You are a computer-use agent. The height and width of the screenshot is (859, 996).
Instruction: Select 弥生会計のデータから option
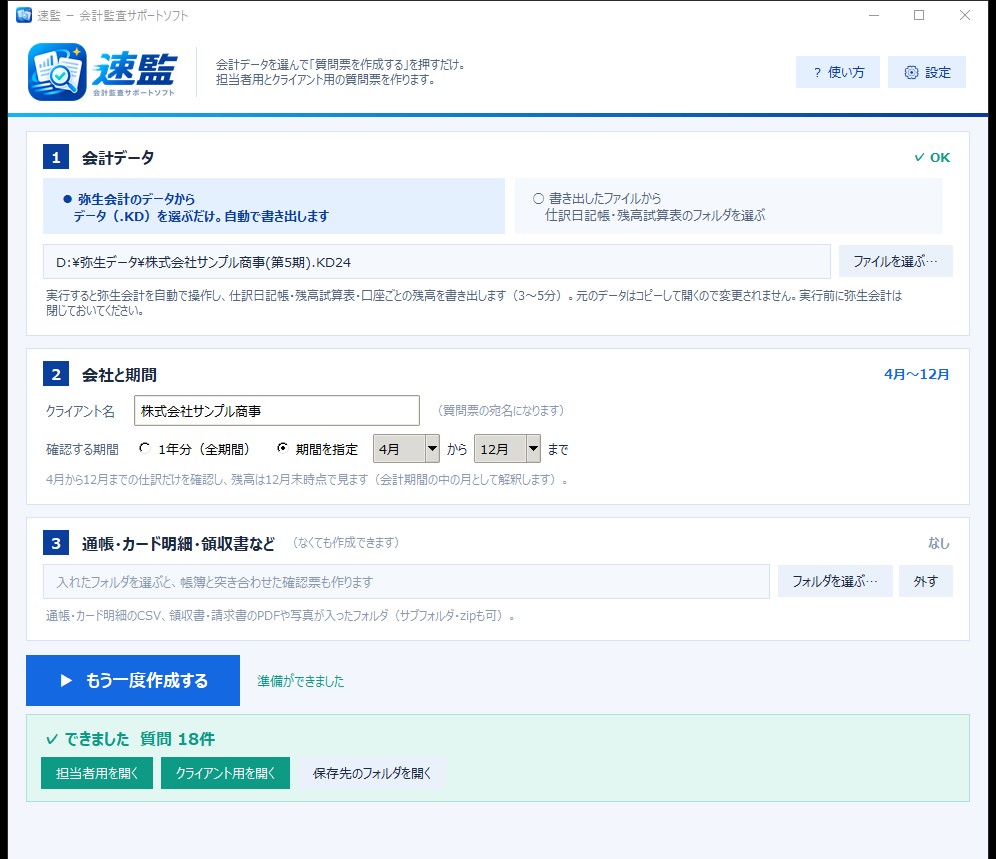274,206
